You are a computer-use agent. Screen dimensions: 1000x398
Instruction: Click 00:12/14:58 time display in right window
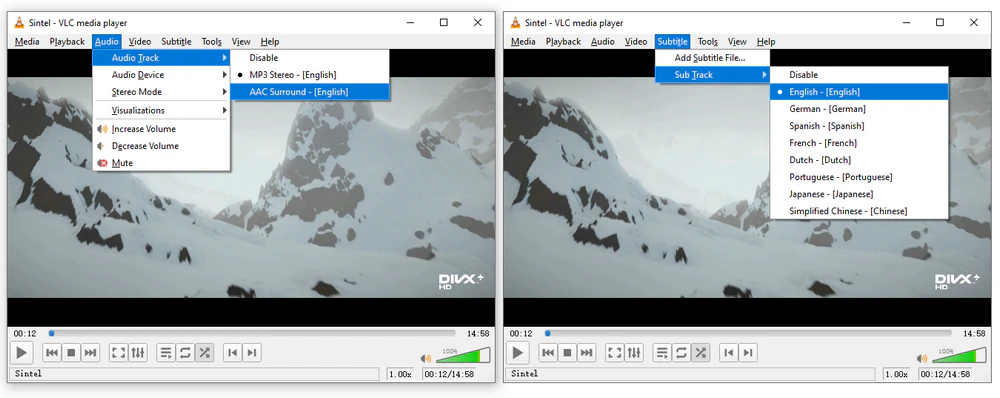pos(946,374)
